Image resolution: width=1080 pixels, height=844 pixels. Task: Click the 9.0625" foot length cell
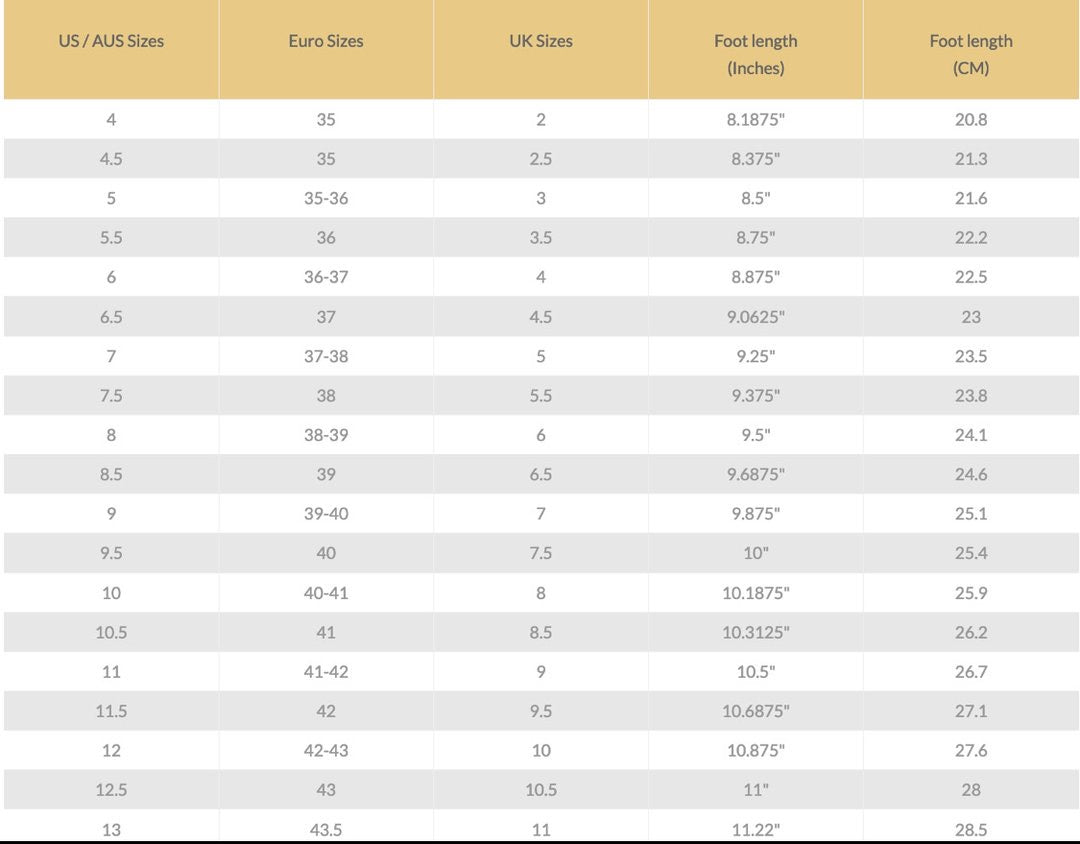click(x=756, y=317)
